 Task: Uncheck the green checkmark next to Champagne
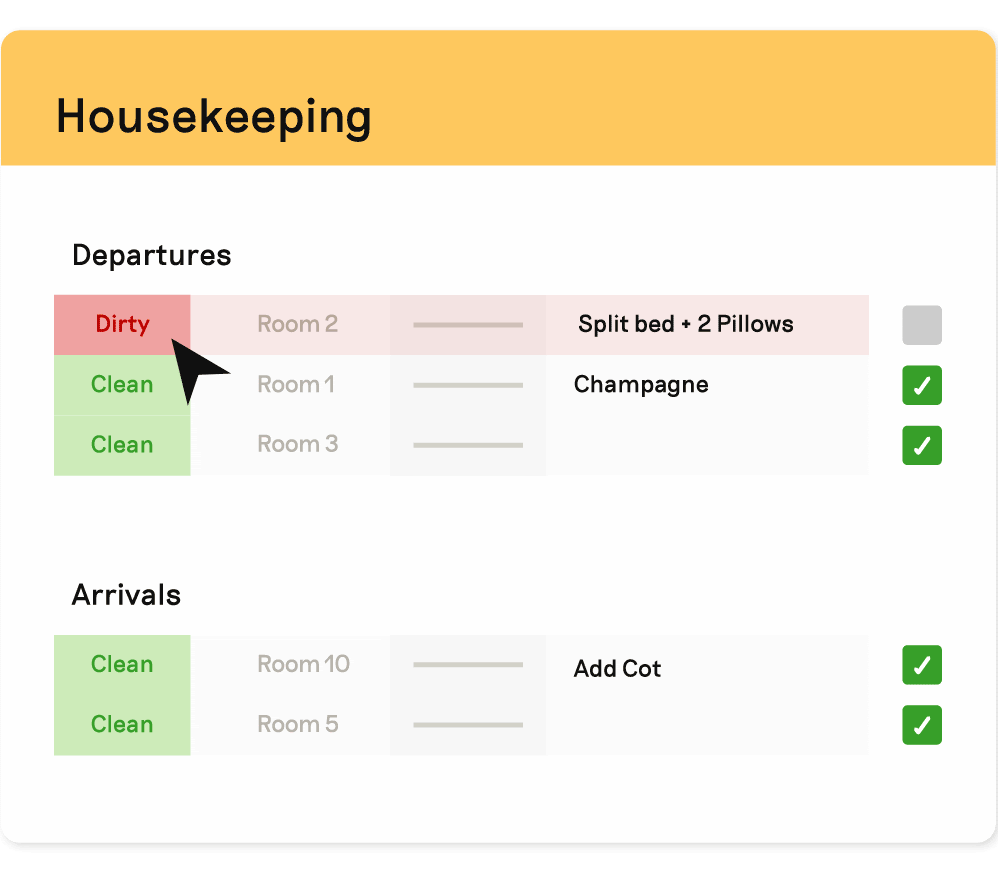[x=921, y=385]
